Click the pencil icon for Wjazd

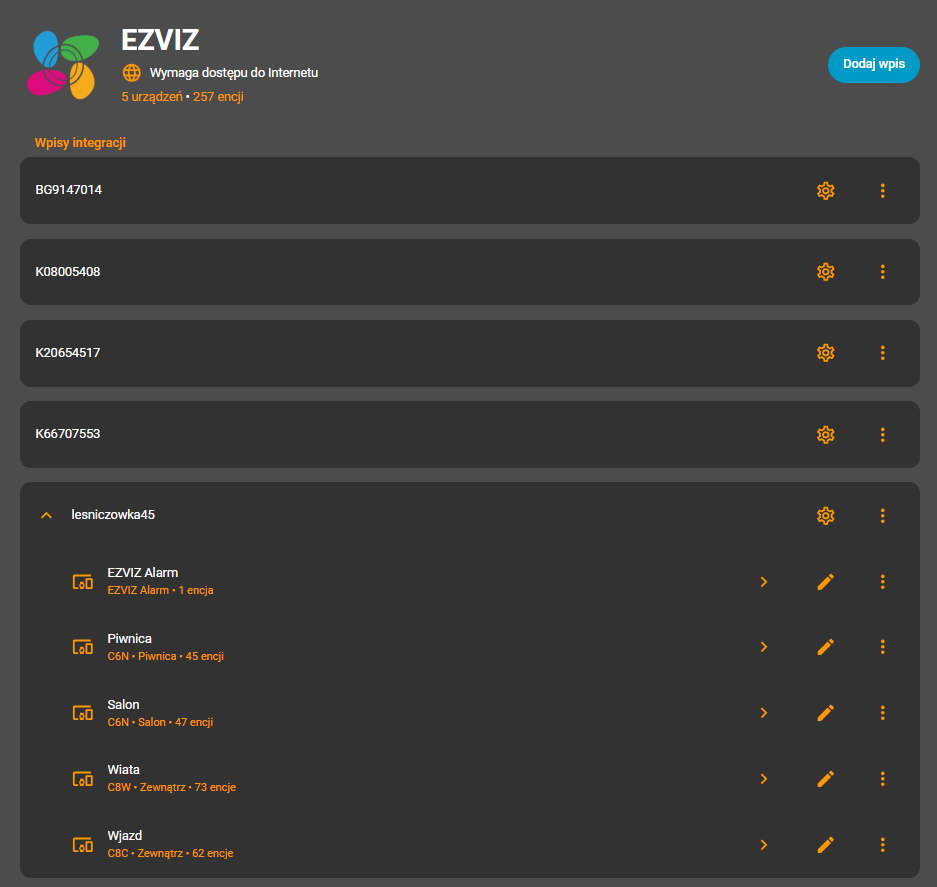tap(825, 845)
